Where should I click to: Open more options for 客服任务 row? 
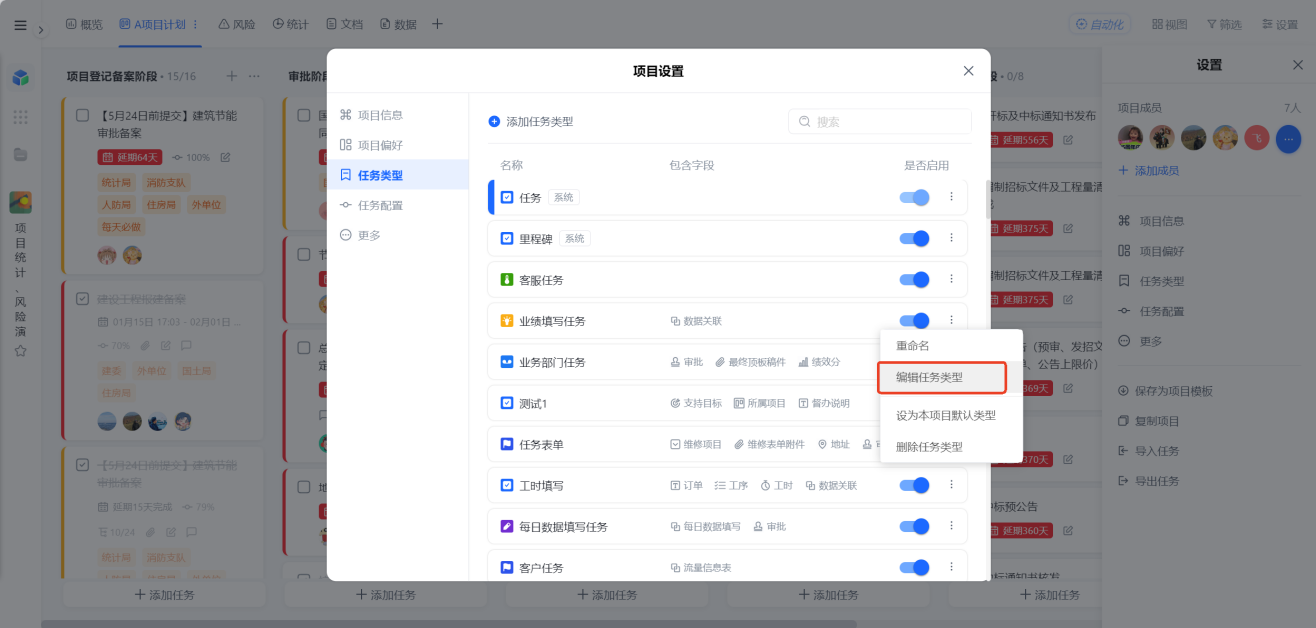[951, 279]
